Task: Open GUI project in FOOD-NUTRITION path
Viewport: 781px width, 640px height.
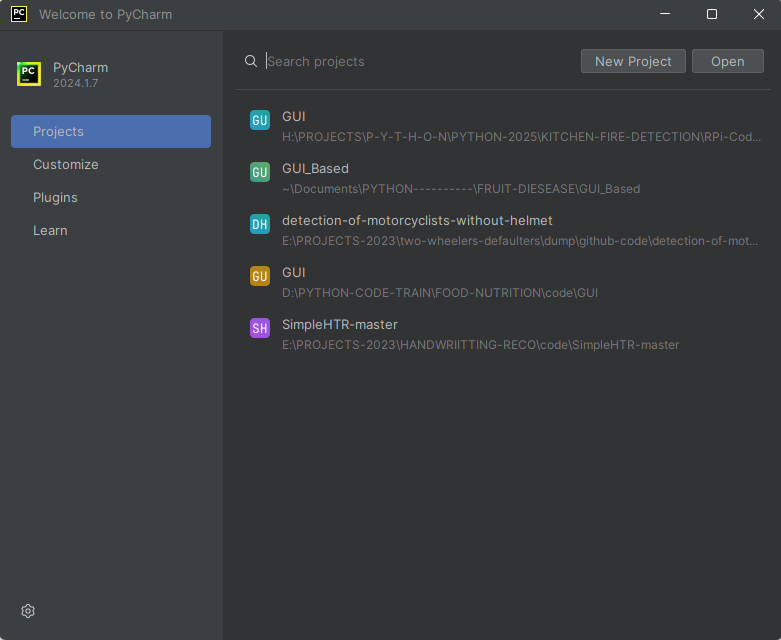Action: click(504, 282)
